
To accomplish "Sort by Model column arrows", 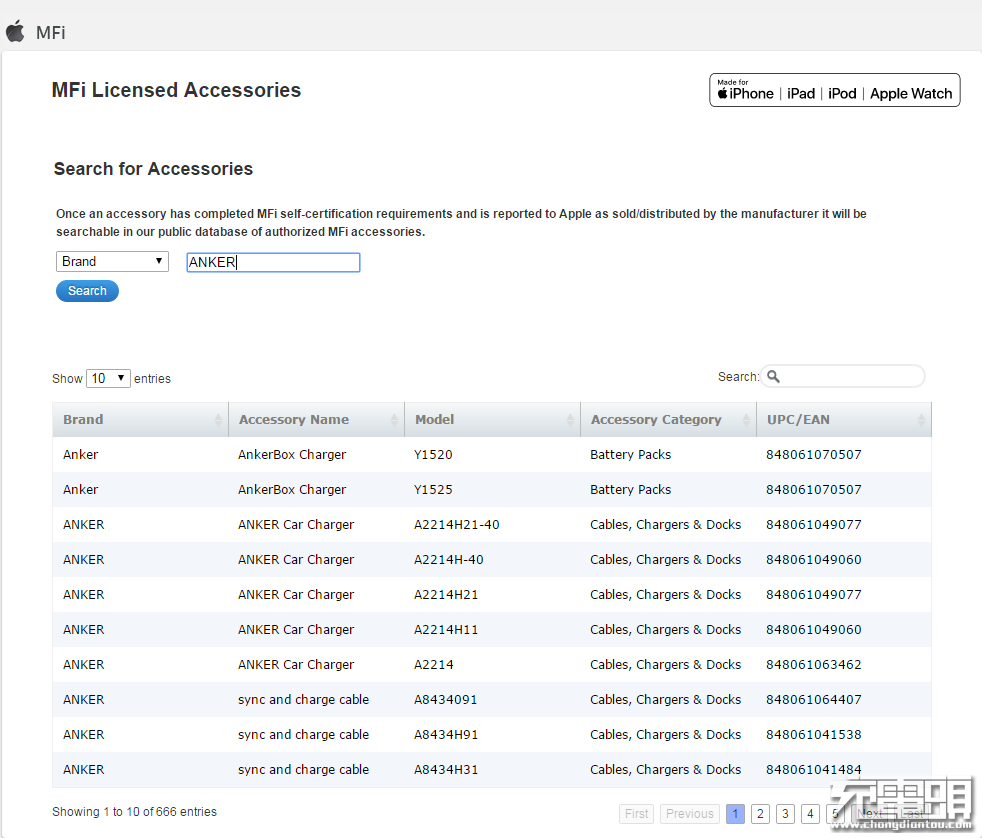I will (x=570, y=420).
